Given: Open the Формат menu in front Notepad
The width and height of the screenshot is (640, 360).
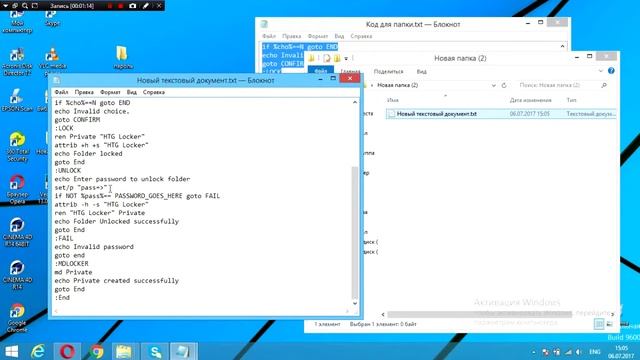Looking at the screenshot, I should 110,92.
